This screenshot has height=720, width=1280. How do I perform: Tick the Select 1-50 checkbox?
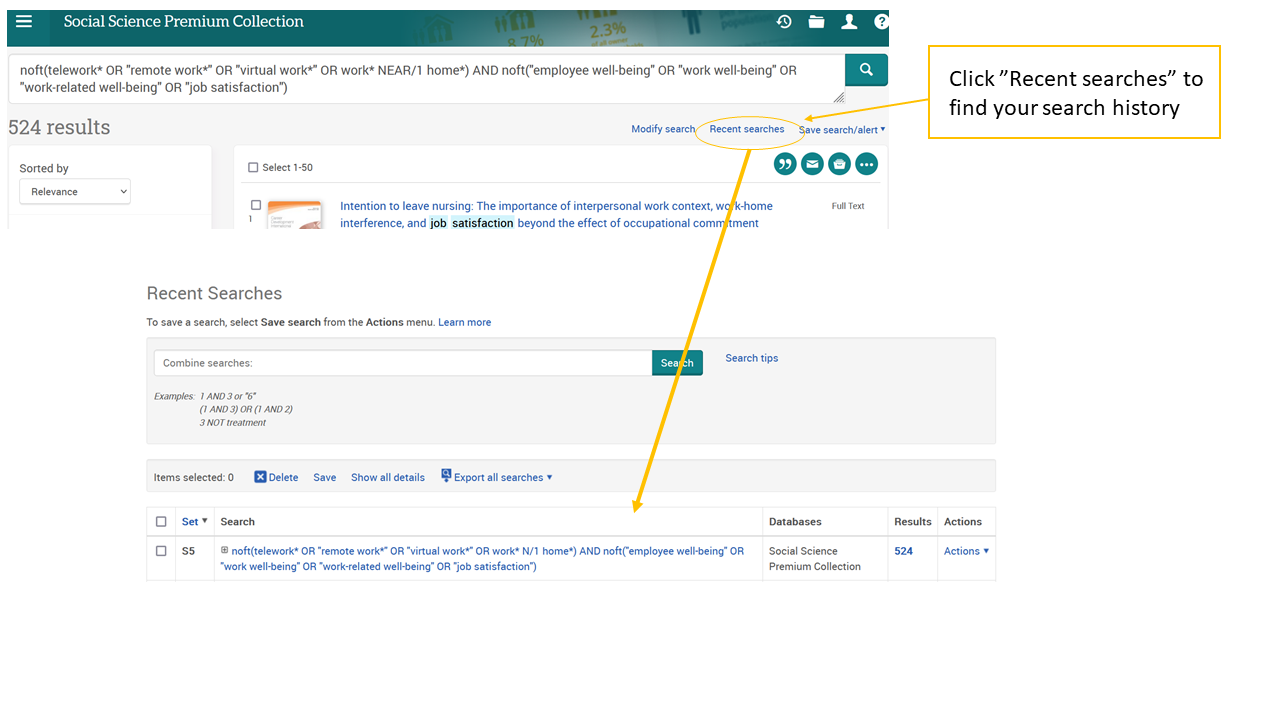point(253,168)
